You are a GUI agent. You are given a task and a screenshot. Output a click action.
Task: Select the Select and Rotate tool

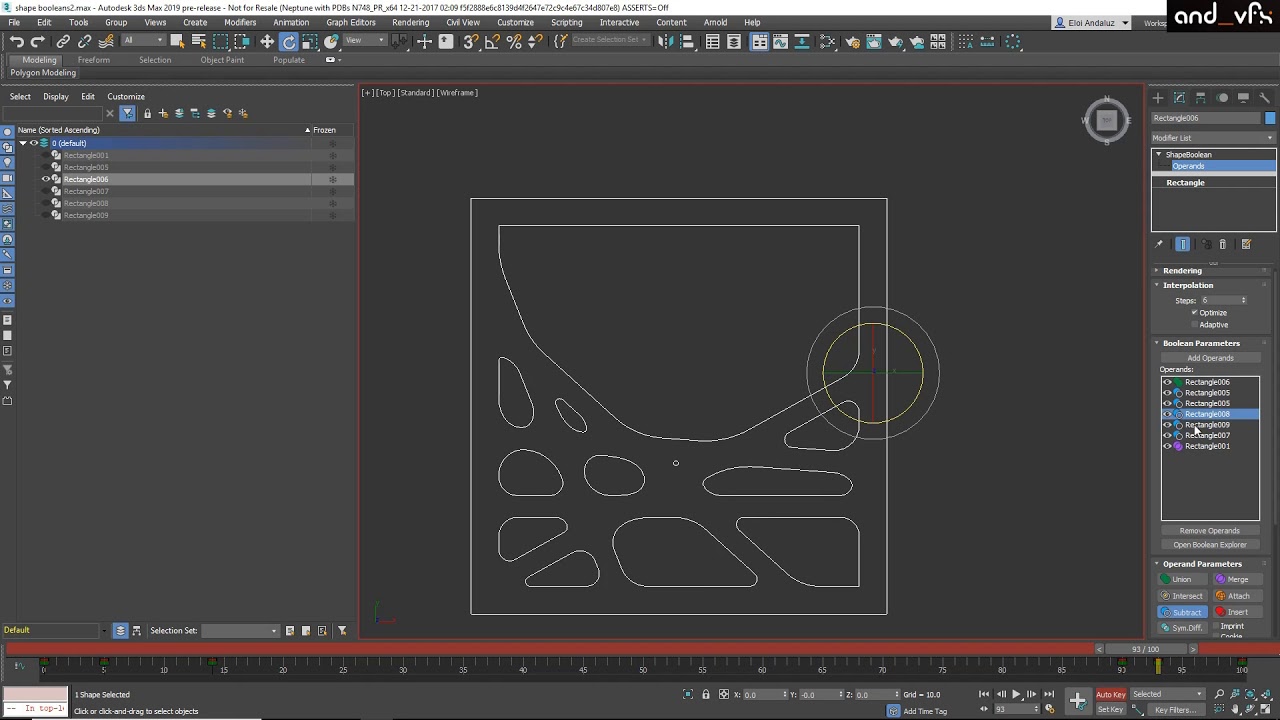pos(288,41)
